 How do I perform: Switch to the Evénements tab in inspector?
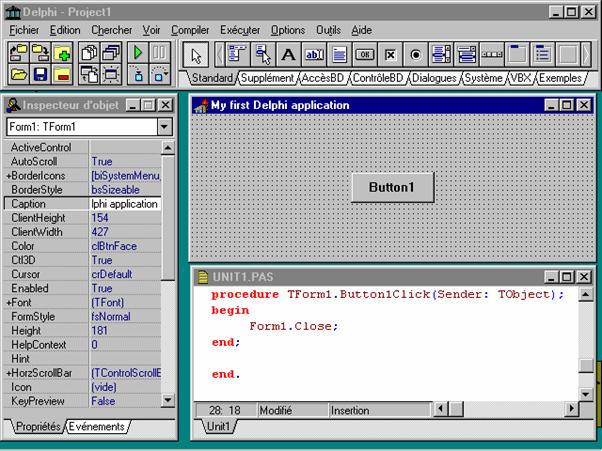pyautogui.click(x=97, y=427)
